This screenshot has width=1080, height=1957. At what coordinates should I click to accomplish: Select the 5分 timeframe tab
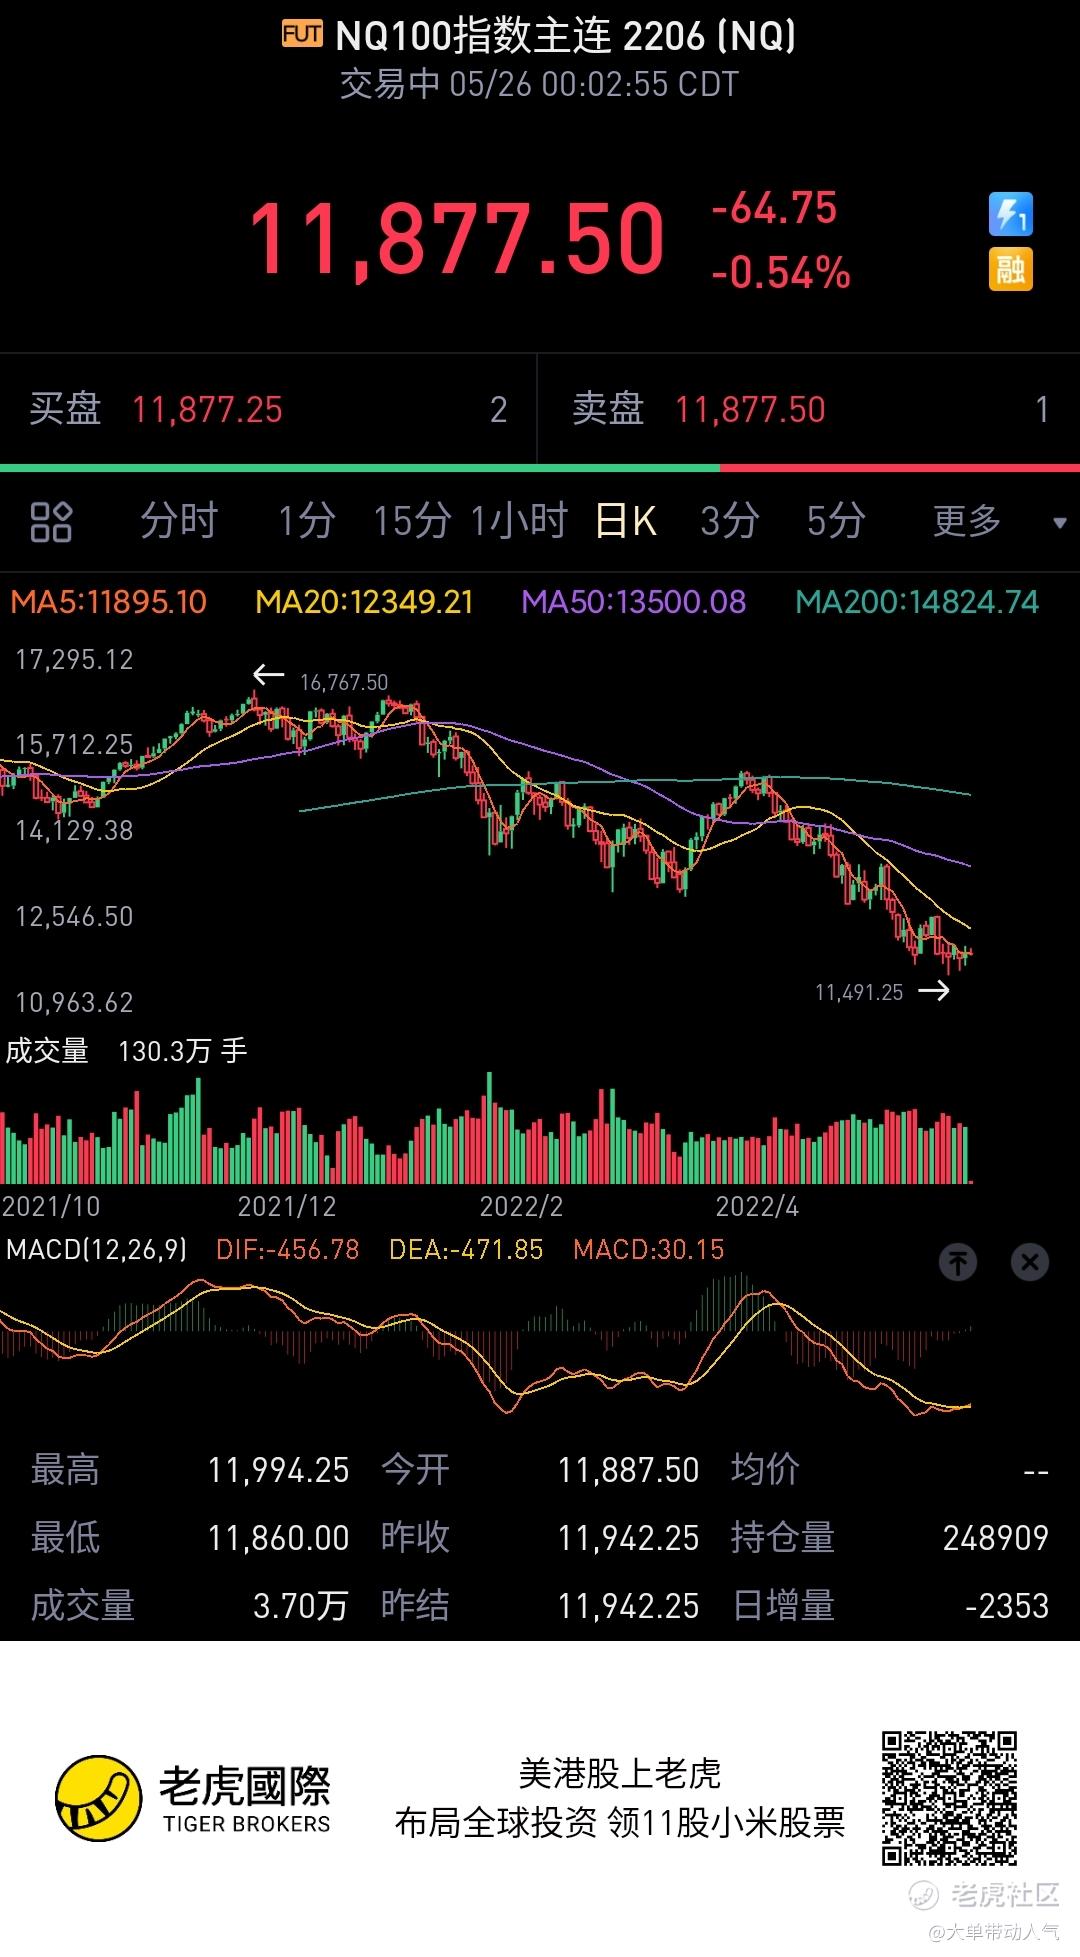pos(837,521)
